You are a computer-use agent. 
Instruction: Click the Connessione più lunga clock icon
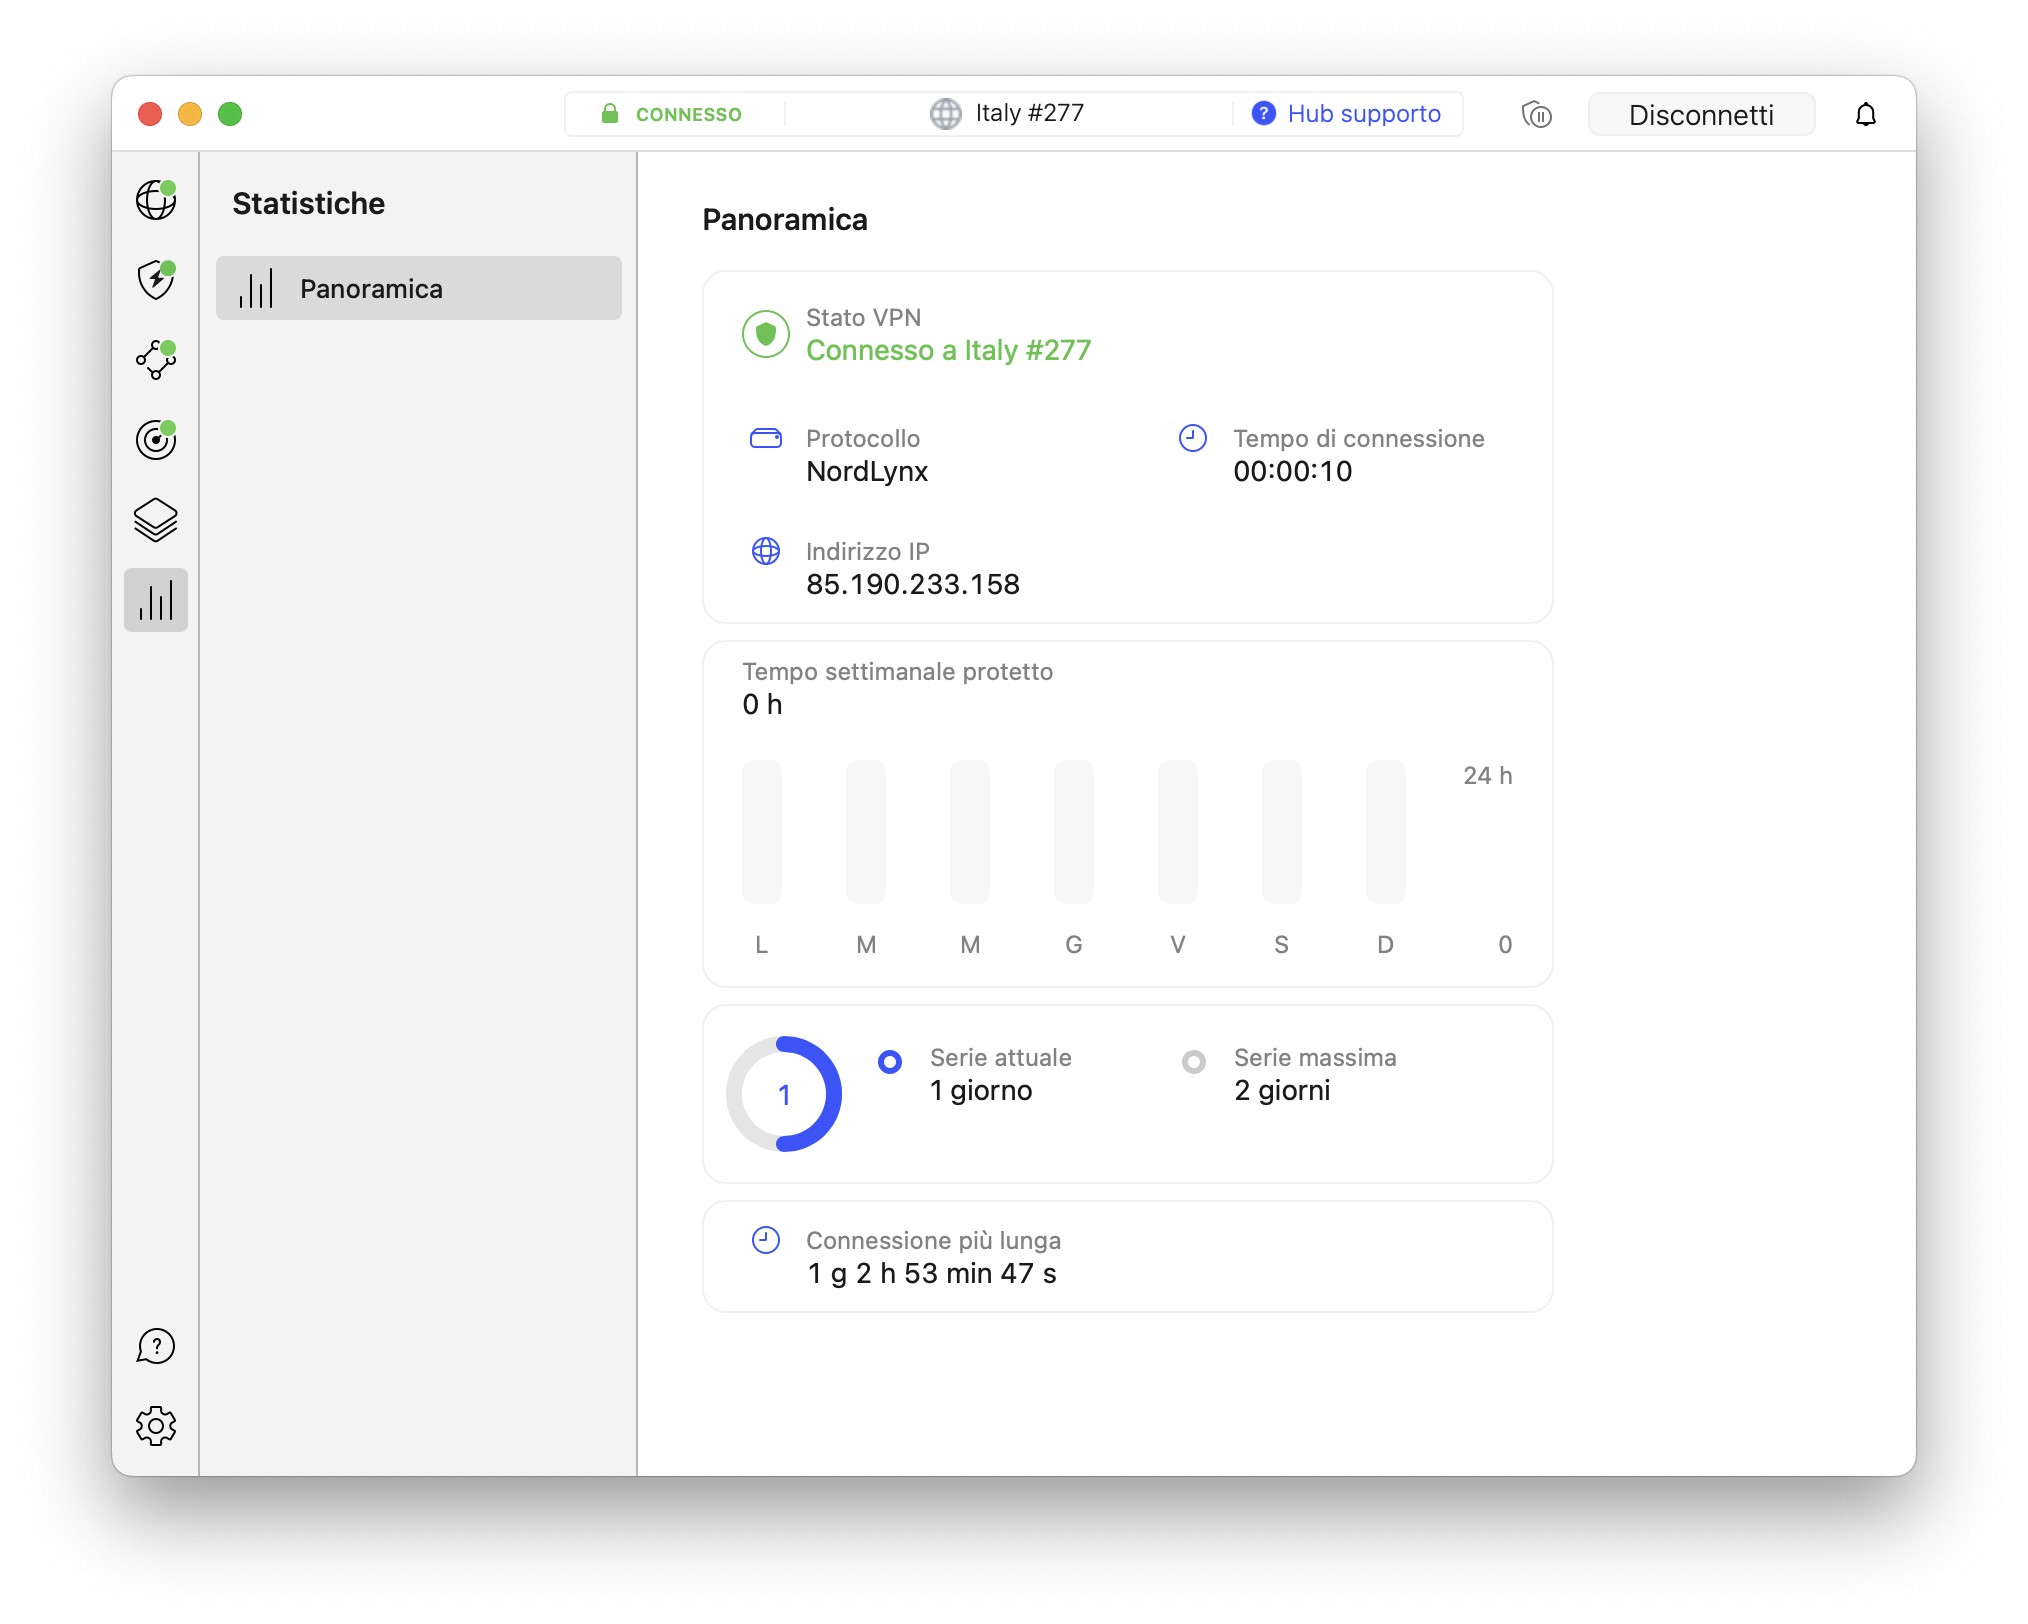766,1240
